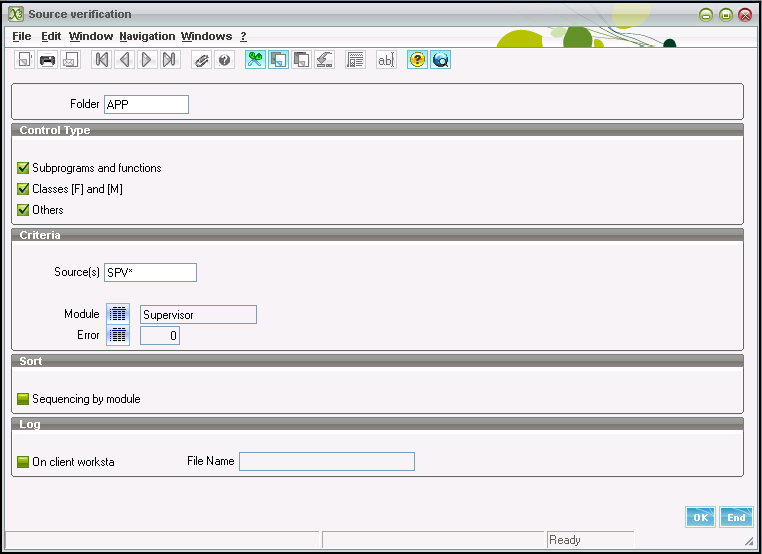
Task: Click the green scissors cut icon
Action: (x=255, y=60)
